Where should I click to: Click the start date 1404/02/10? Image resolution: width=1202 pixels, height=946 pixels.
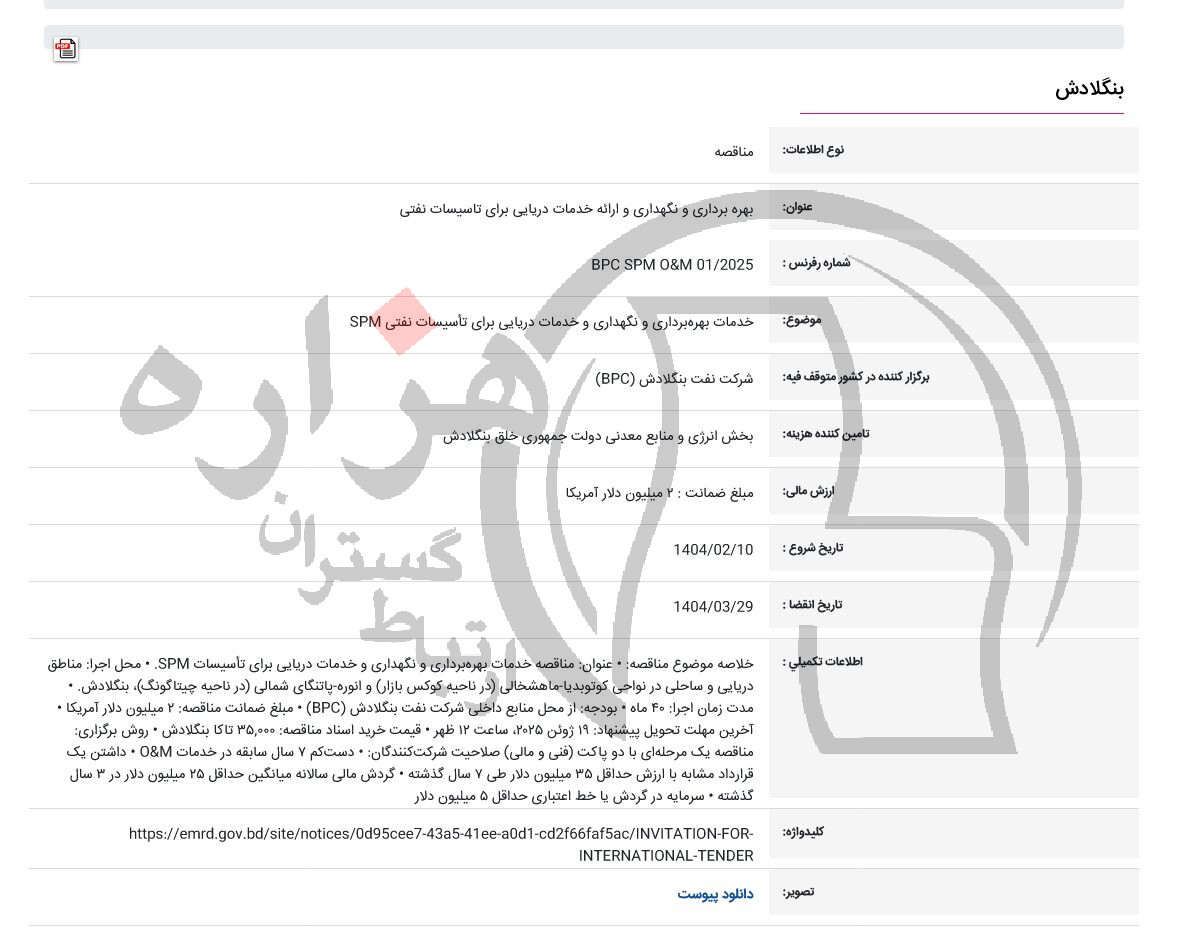[x=713, y=550]
